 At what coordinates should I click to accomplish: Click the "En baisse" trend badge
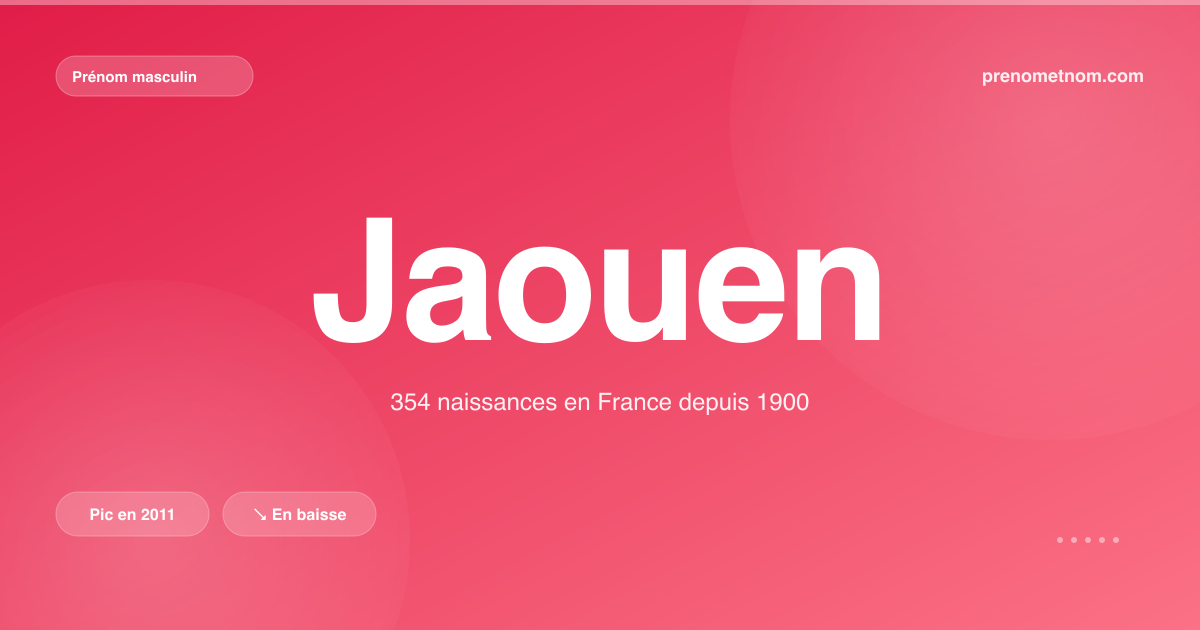point(299,514)
